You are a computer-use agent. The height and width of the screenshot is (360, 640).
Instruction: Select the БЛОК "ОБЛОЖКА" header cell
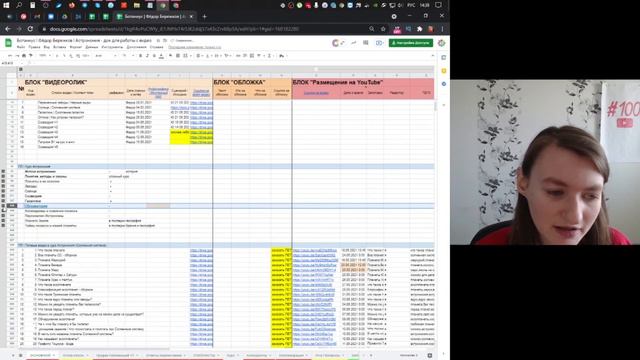point(252,82)
